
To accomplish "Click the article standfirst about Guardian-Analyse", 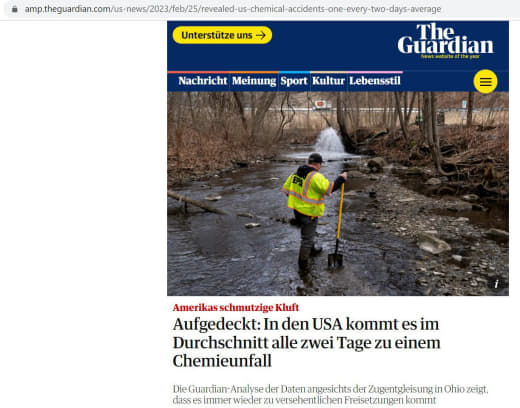I will click(x=330, y=394).
